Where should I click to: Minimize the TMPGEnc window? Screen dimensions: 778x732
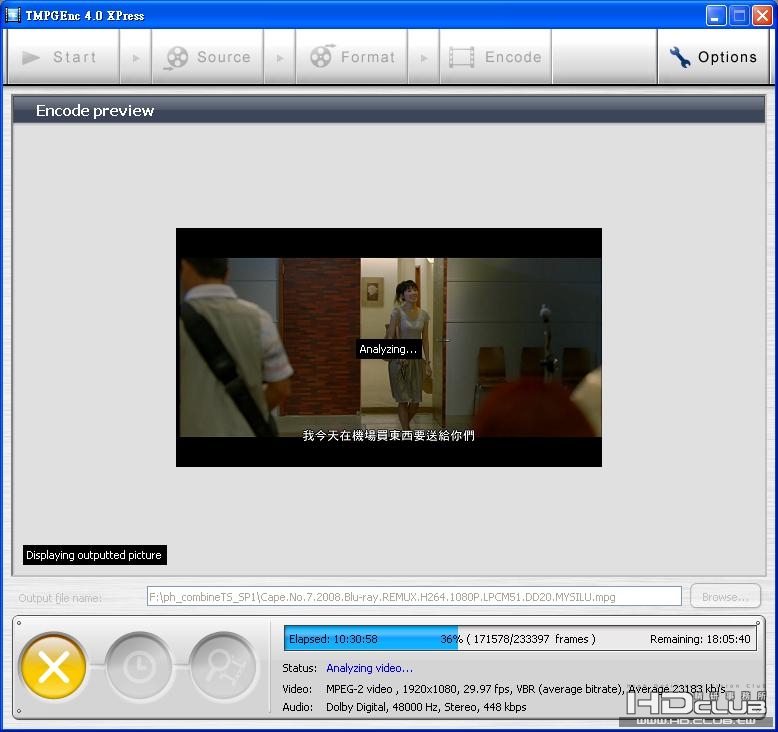pos(714,15)
